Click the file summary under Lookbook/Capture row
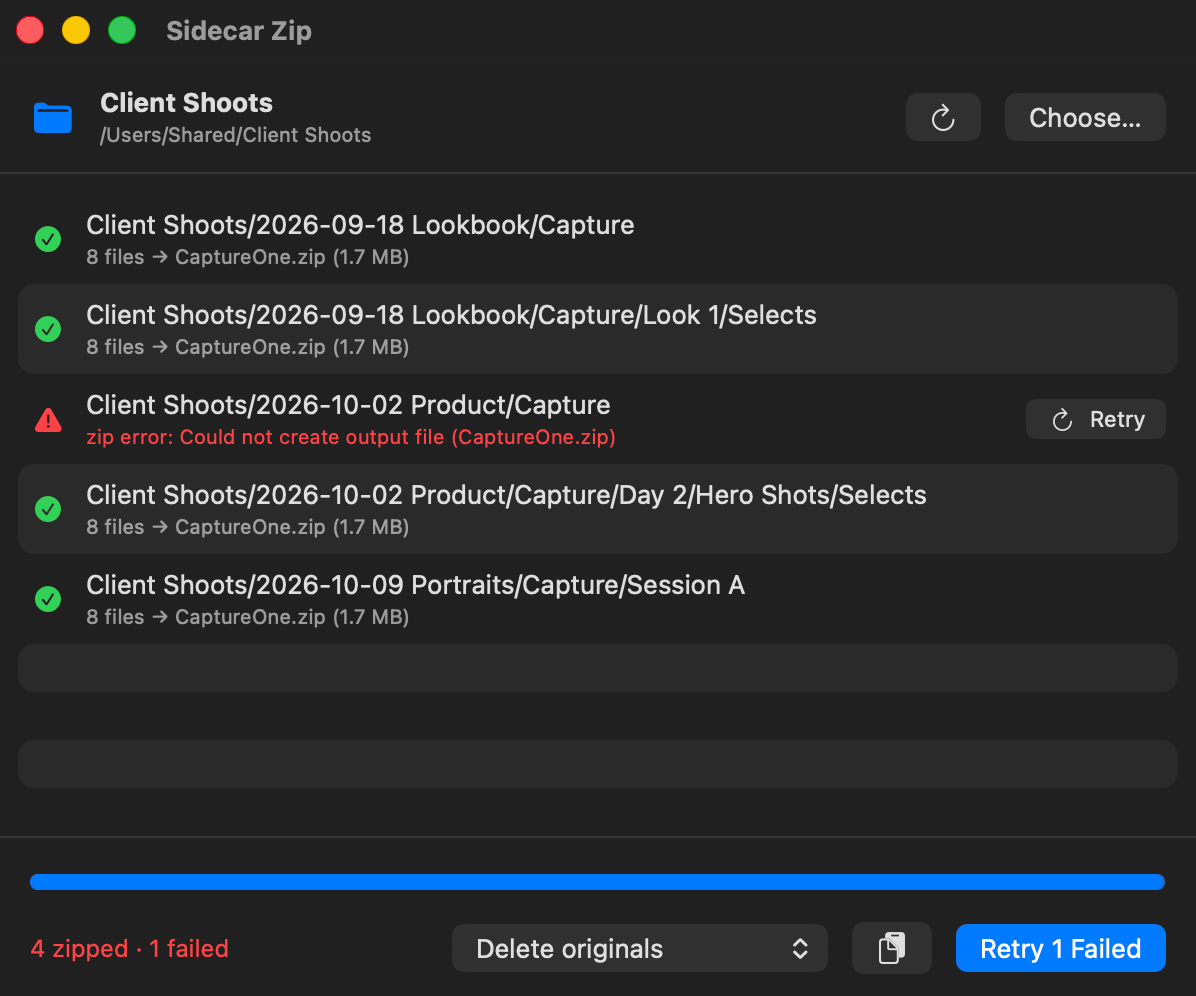 point(247,257)
